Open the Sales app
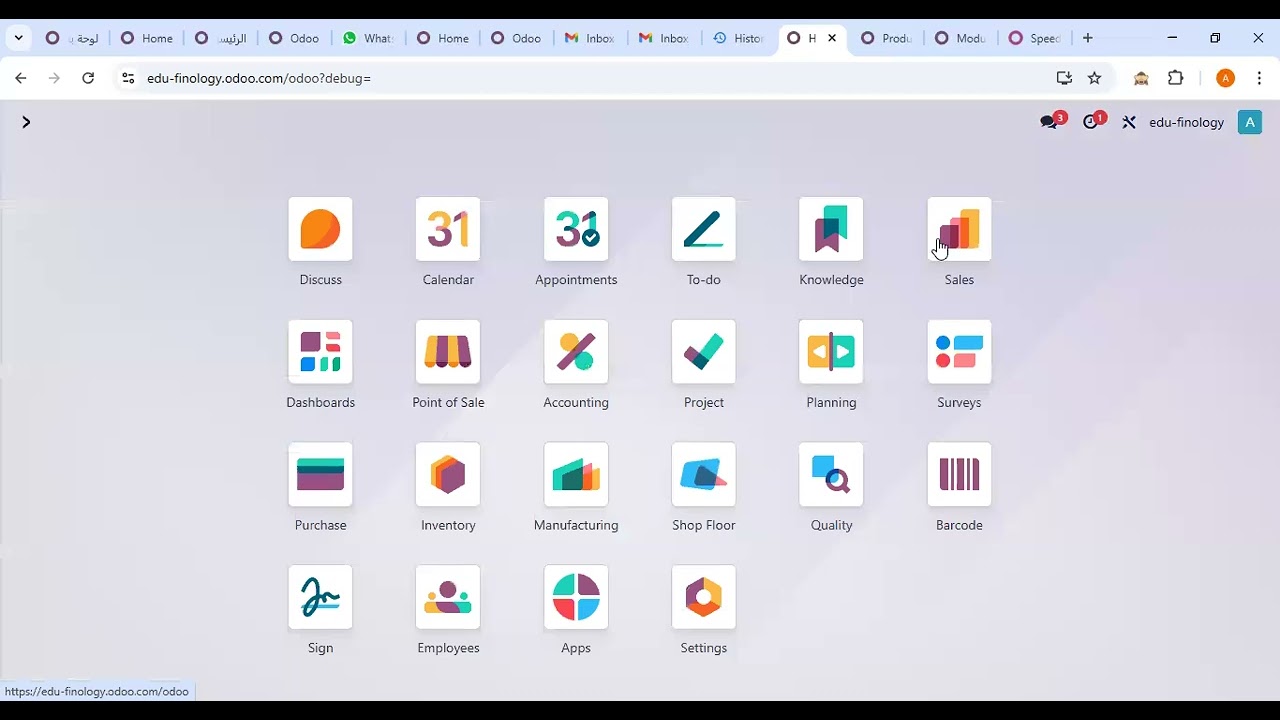Viewport: 1280px width, 720px height. click(x=959, y=230)
